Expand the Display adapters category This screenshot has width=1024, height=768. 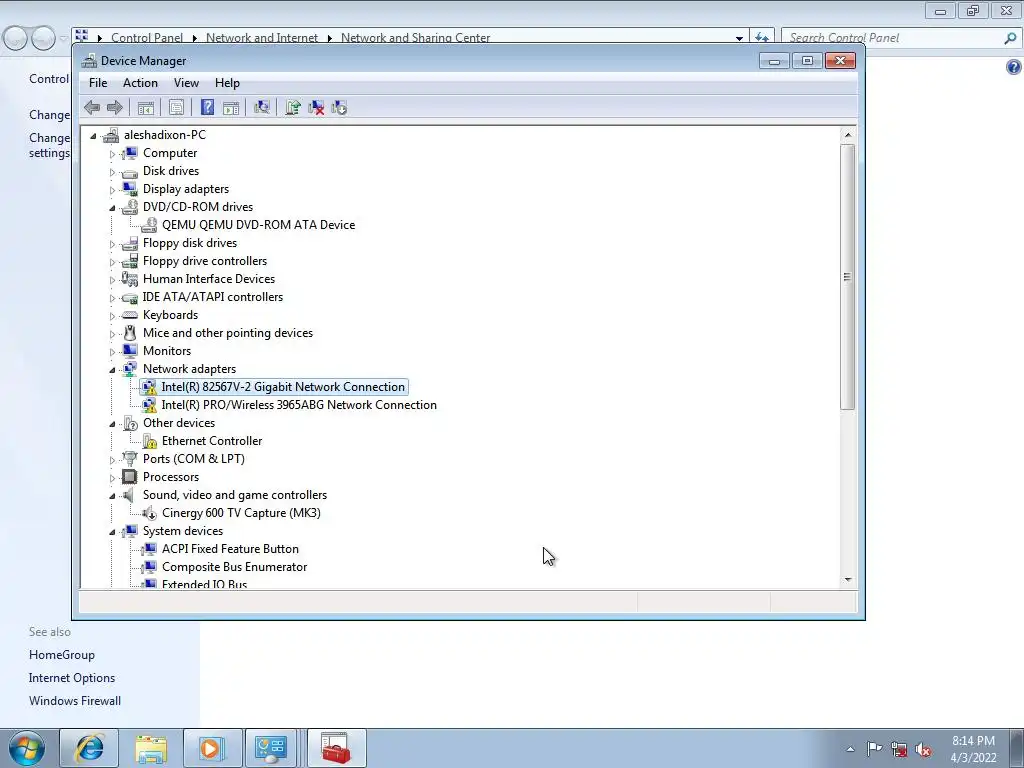coord(112,190)
